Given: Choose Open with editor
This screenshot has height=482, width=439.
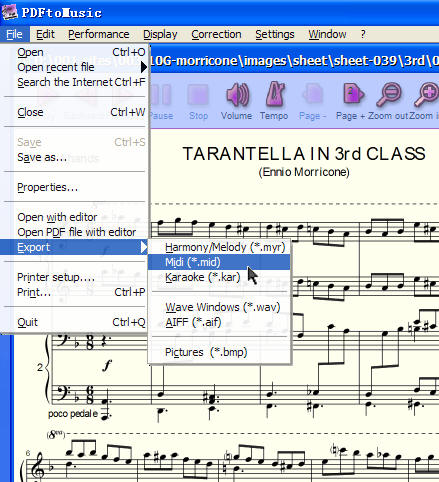Looking at the screenshot, I should [75, 217].
